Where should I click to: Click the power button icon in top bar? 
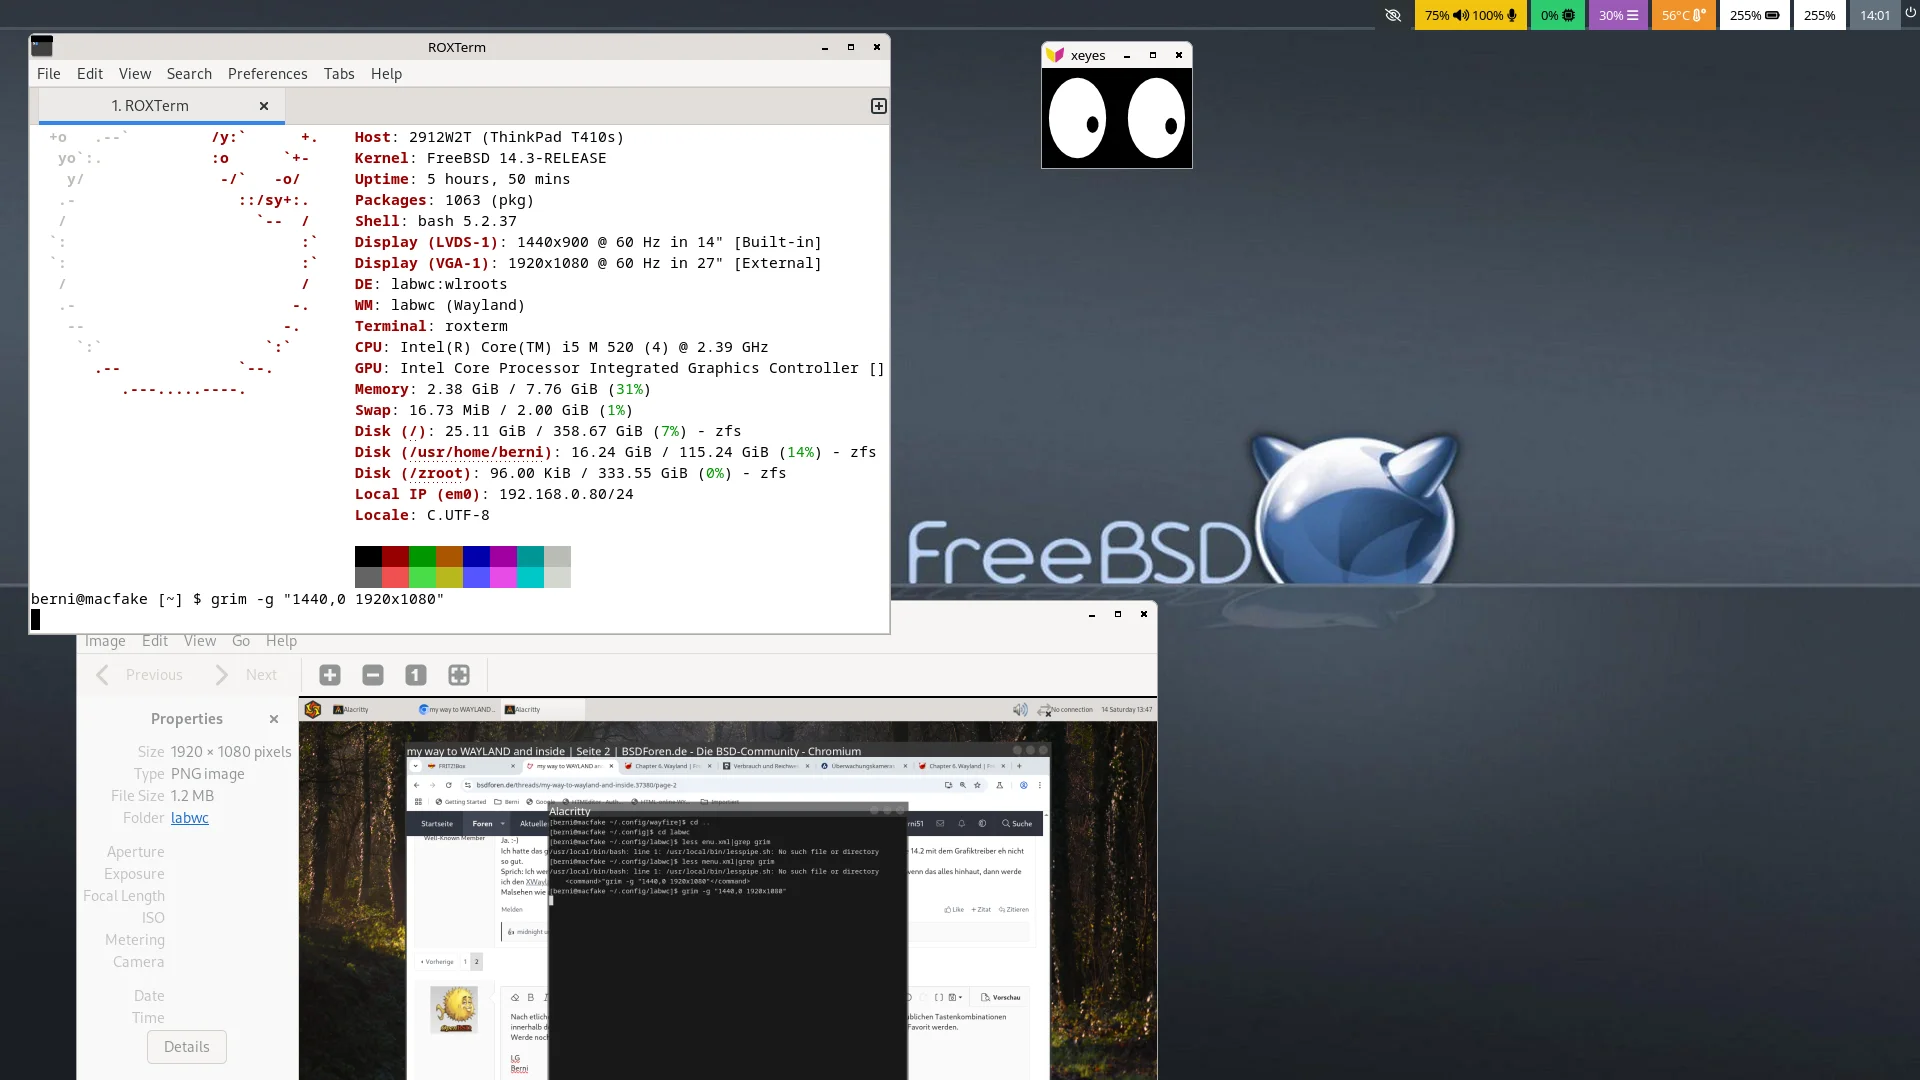click(x=1910, y=13)
